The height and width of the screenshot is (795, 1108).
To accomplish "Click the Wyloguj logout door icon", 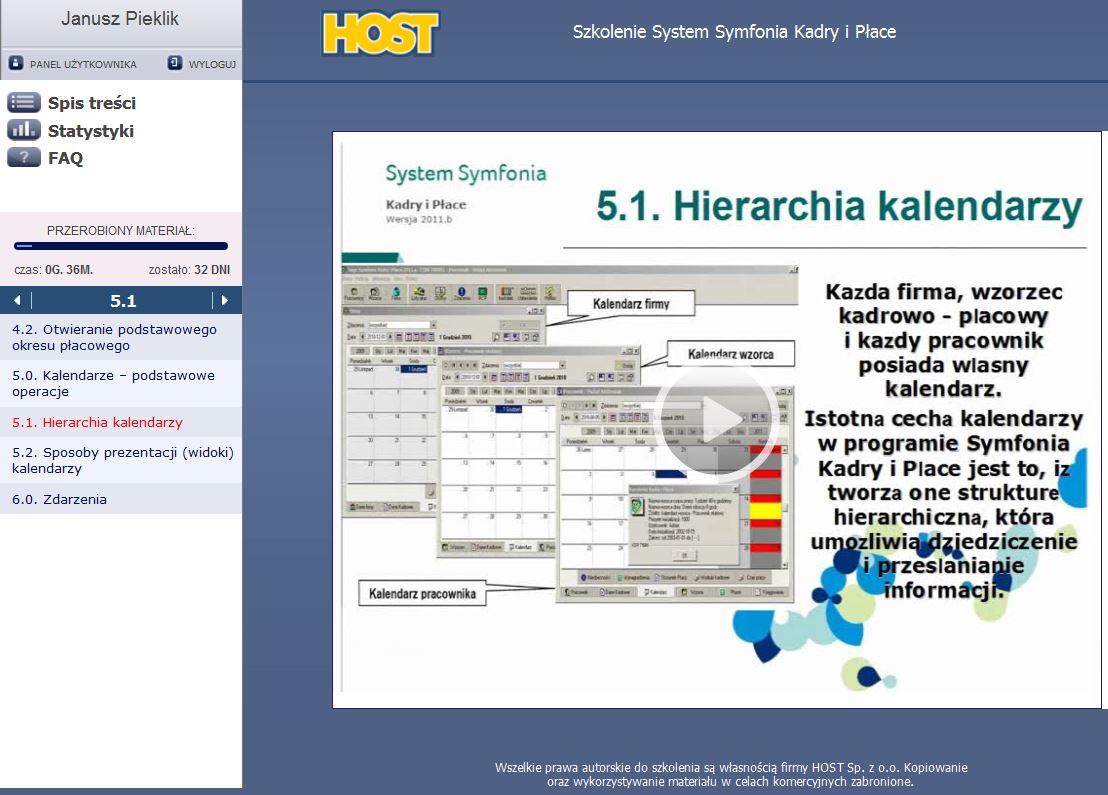I will click(x=174, y=63).
